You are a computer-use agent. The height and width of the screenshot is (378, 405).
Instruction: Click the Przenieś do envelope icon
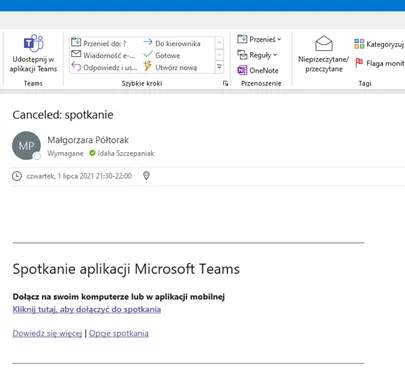(76, 42)
